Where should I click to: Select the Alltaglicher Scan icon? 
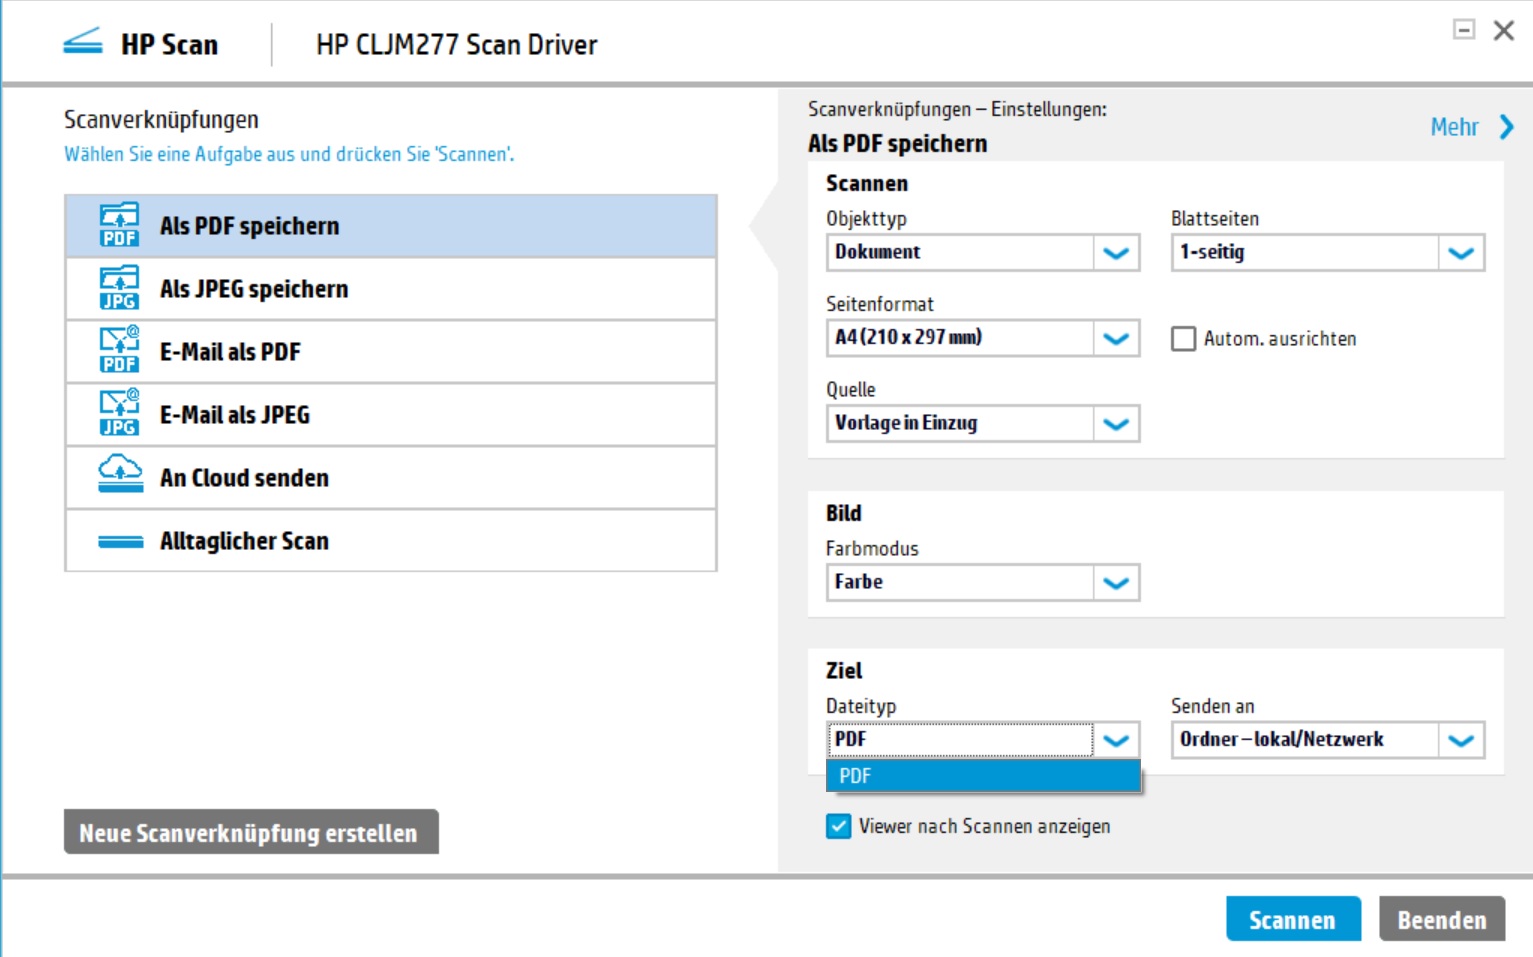tap(118, 540)
